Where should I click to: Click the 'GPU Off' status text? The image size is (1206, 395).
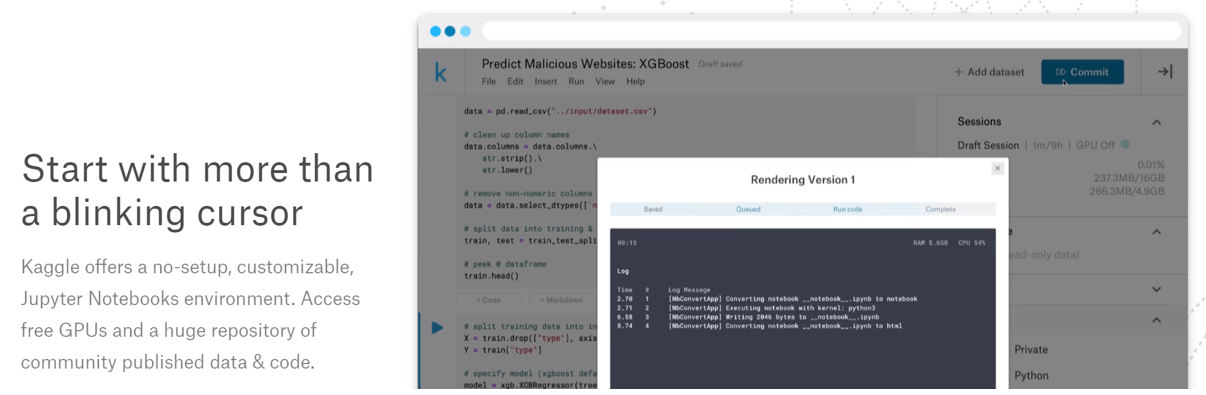click(x=1095, y=146)
